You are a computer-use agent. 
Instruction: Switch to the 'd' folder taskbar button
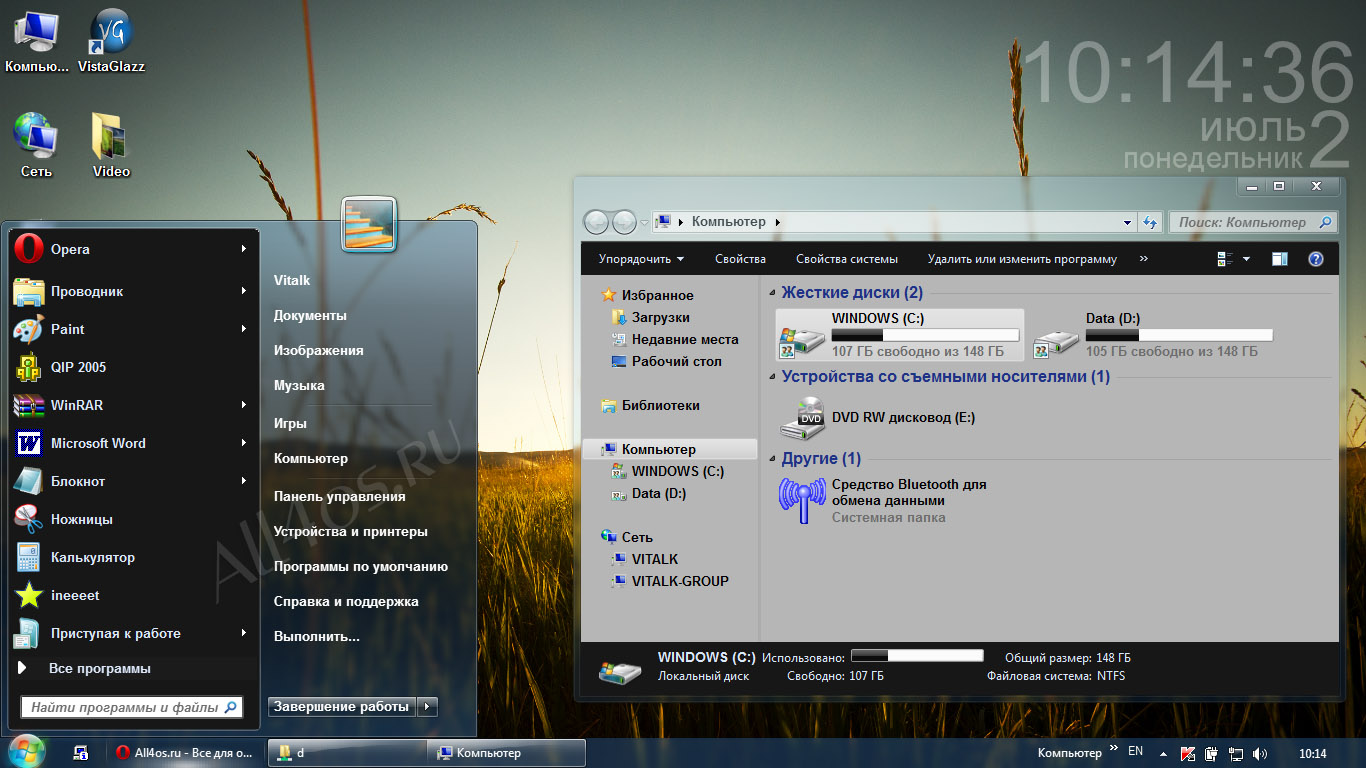point(346,753)
